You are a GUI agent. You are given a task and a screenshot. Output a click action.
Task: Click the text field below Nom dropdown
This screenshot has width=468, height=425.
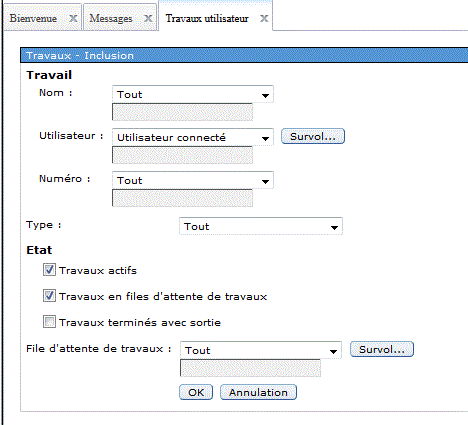point(182,112)
